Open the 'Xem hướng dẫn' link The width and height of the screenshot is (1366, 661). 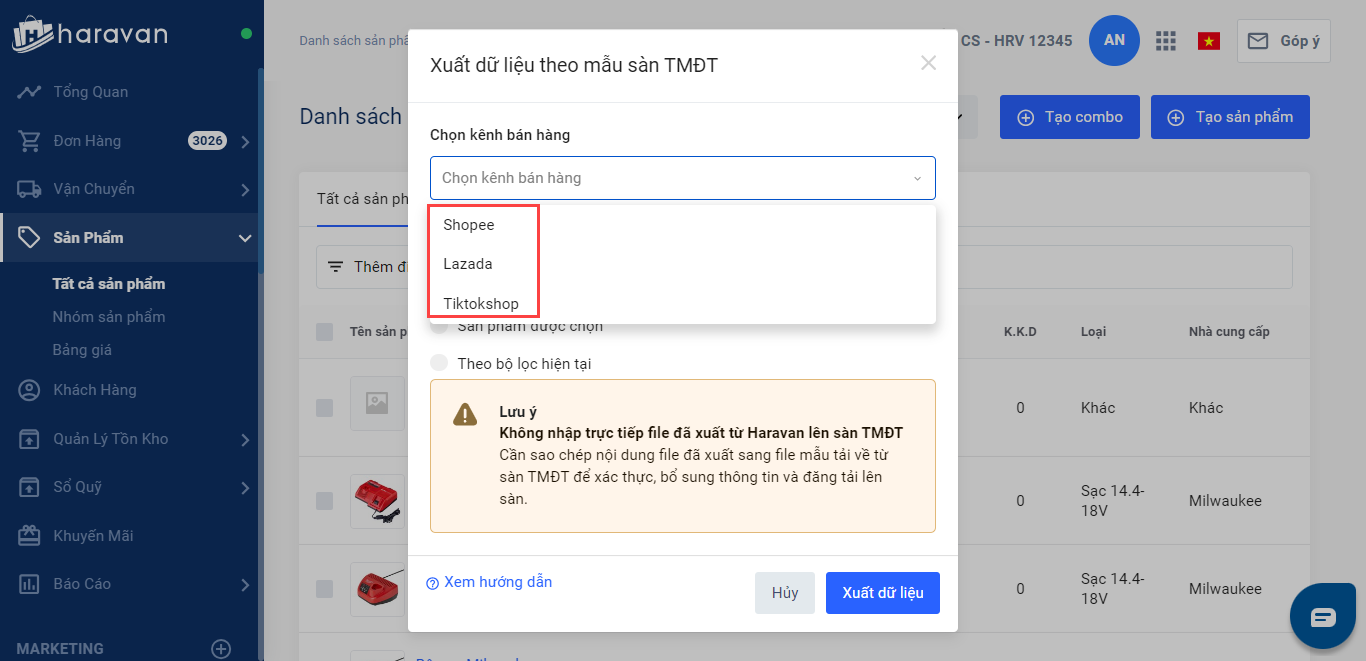coord(497,582)
